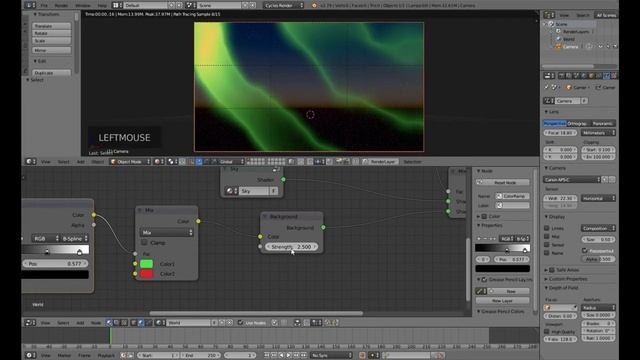
Task: Click the Pos 0.577 field in ColorRamp node
Action: click(x=55, y=264)
